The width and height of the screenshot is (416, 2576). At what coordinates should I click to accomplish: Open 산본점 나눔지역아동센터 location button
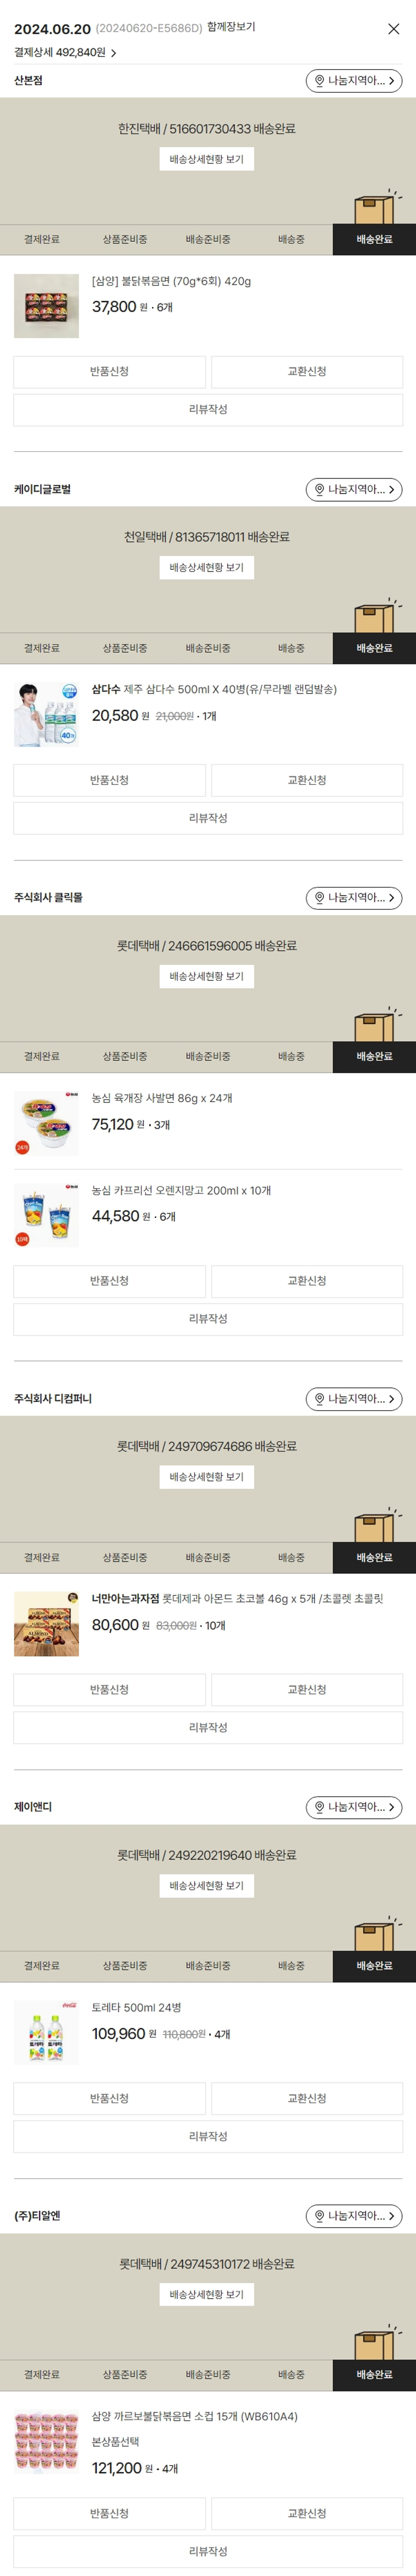pos(353,81)
